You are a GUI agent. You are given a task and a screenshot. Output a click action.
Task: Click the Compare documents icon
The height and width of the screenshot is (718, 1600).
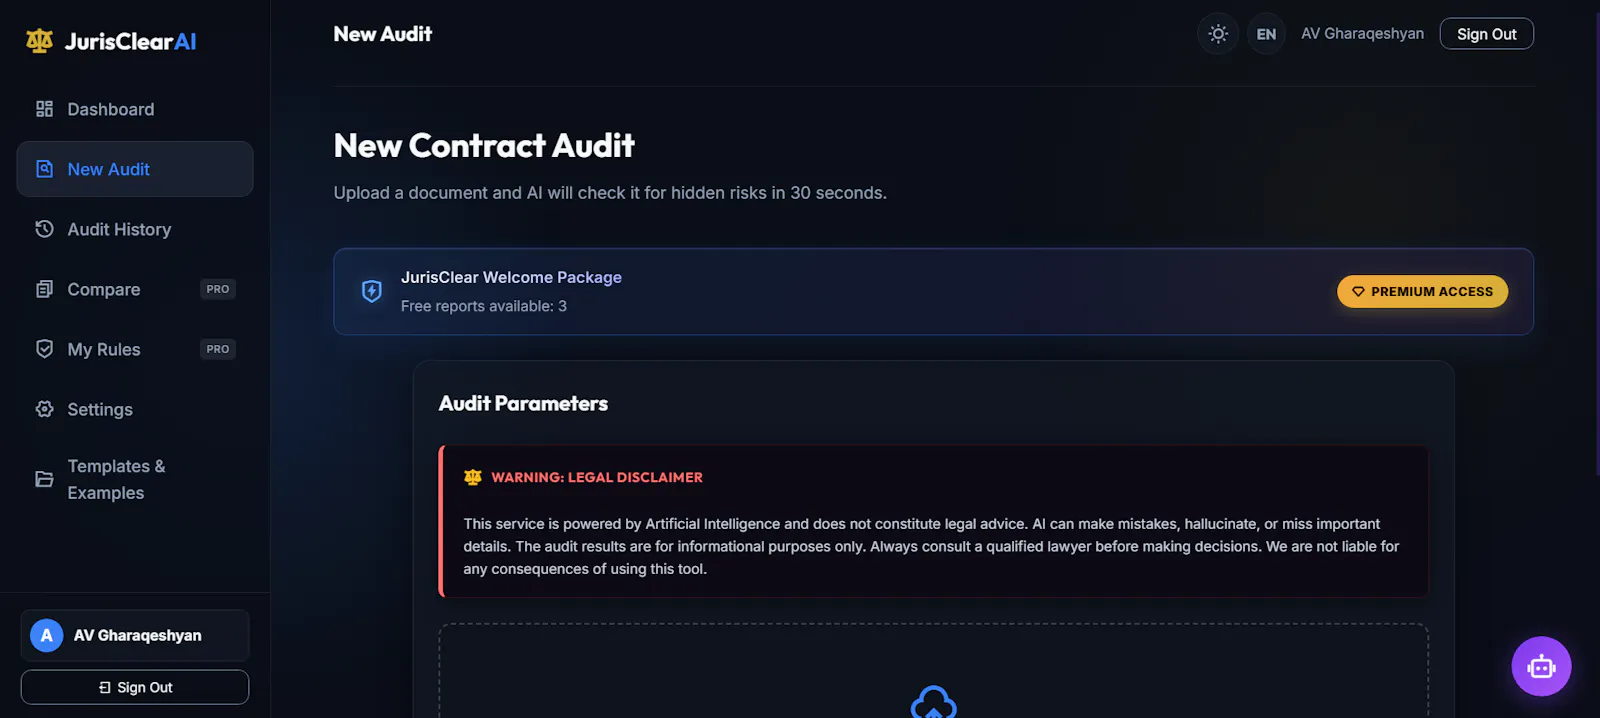[44, 289]
